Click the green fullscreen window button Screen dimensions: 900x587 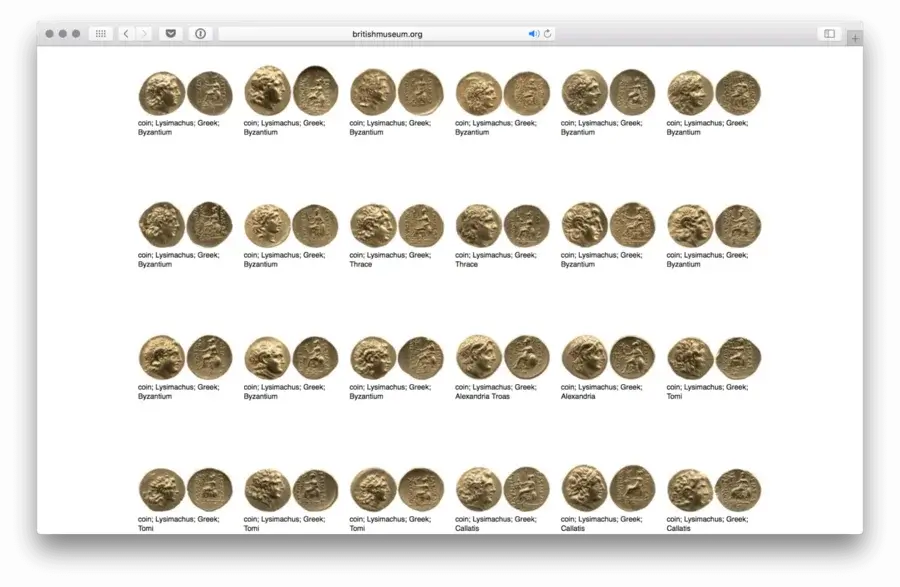pos(76,34)
